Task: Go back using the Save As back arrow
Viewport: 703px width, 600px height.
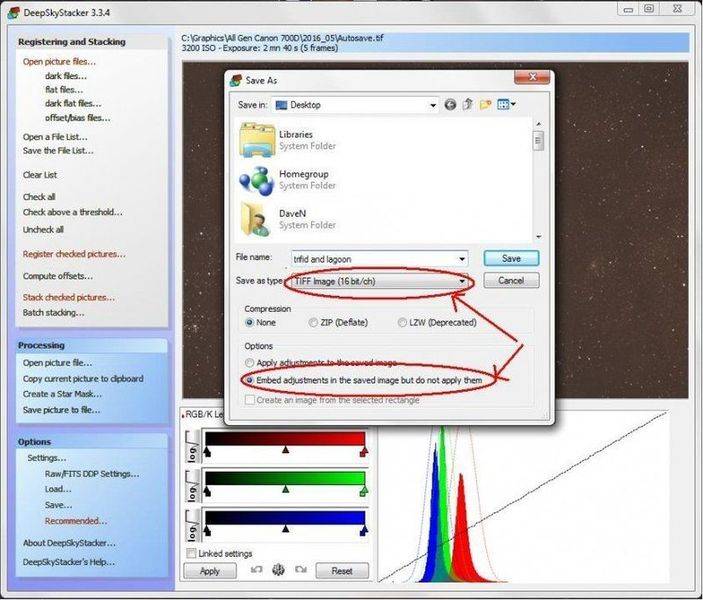Action: (451, 104)
